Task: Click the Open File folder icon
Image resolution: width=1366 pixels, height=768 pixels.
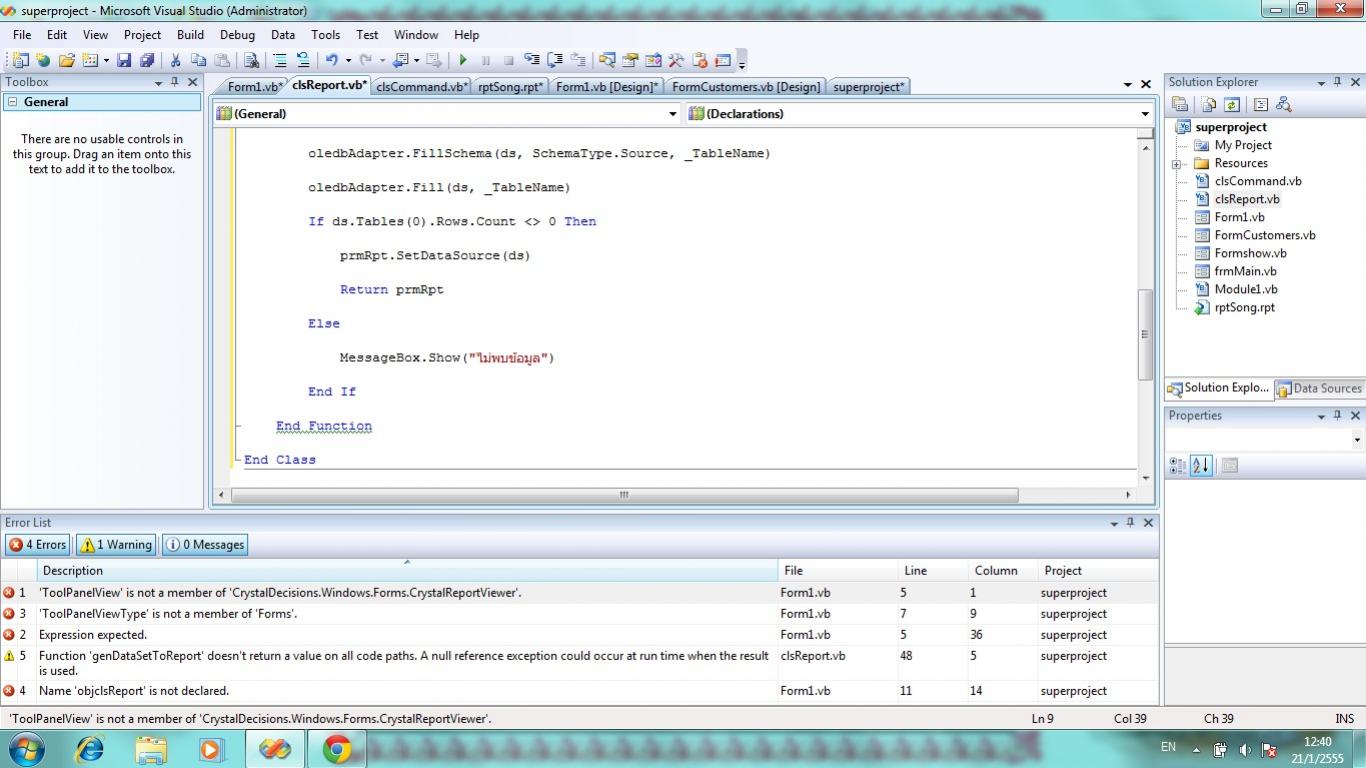Action: (66, 60)
